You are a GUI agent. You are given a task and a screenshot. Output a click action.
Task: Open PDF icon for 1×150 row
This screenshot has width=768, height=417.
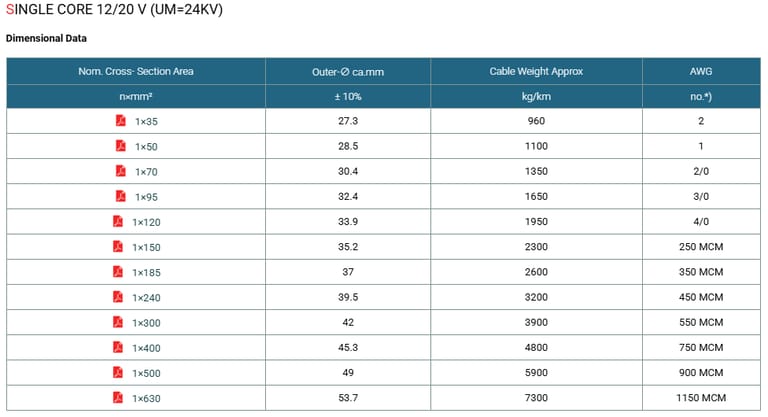coord(118,246)
